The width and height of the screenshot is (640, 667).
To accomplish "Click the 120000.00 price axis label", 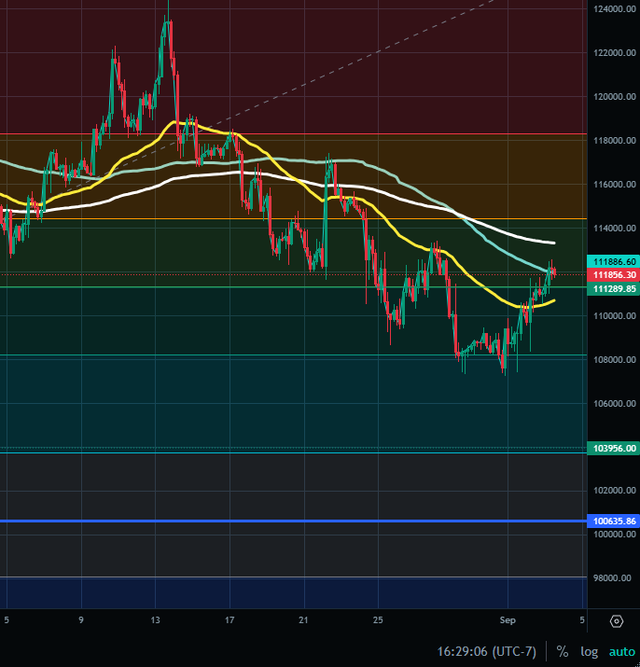I will (614, 97).
